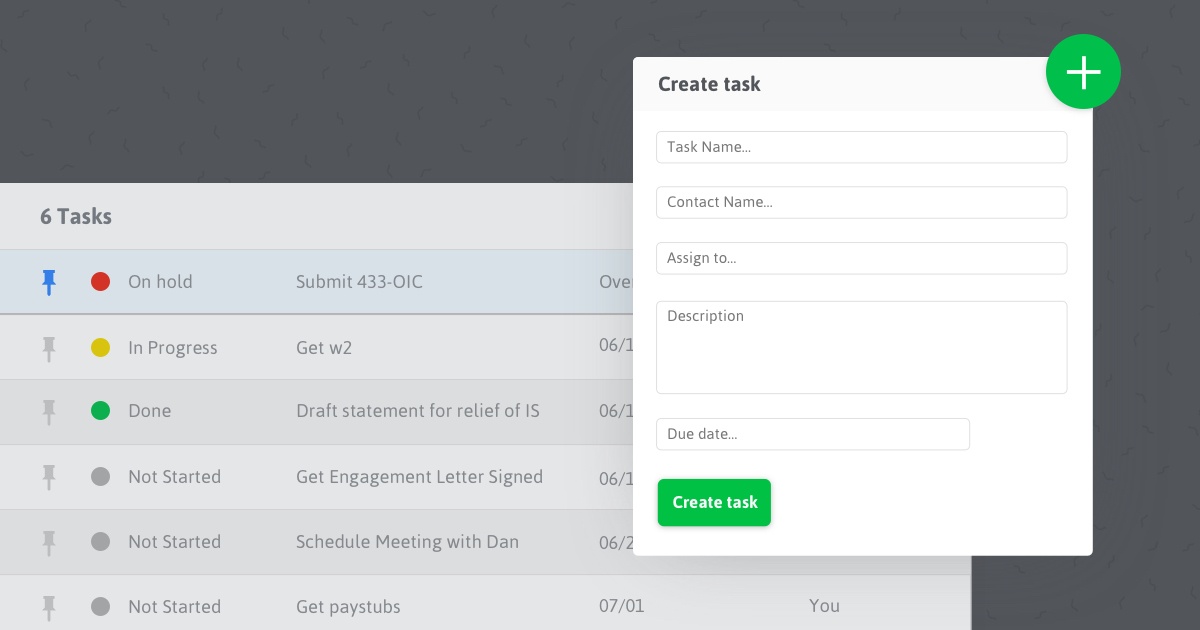Click the Description text area
Image resolution: width=1200 pixels, height=630 pixels.
coord(861,347)
